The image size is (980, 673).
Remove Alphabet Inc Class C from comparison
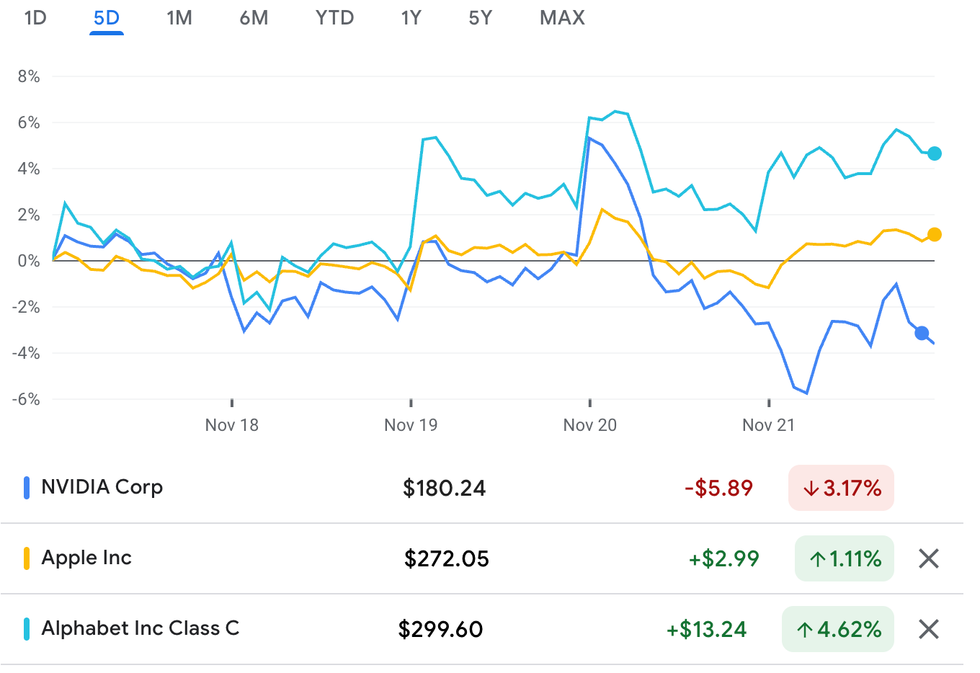pos(928,629)
